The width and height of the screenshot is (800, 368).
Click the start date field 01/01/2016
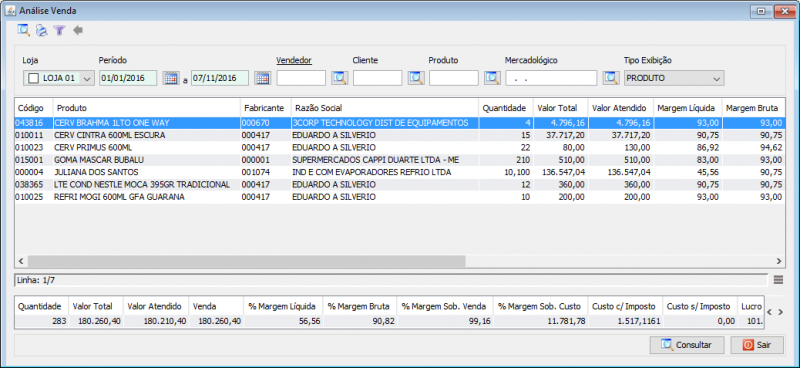tap(128, 78)
